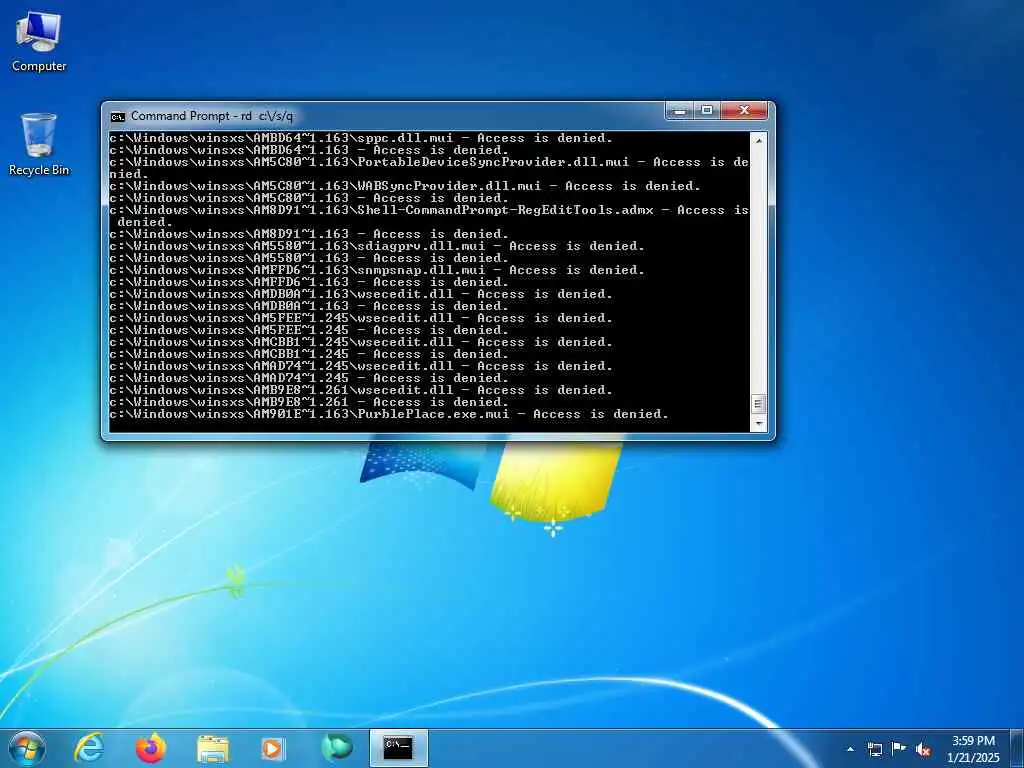Click the AMCBB1~1.245\wsecedit.dll line
The height and width of the screenshot is (768, 1024).
click(361, 342)
